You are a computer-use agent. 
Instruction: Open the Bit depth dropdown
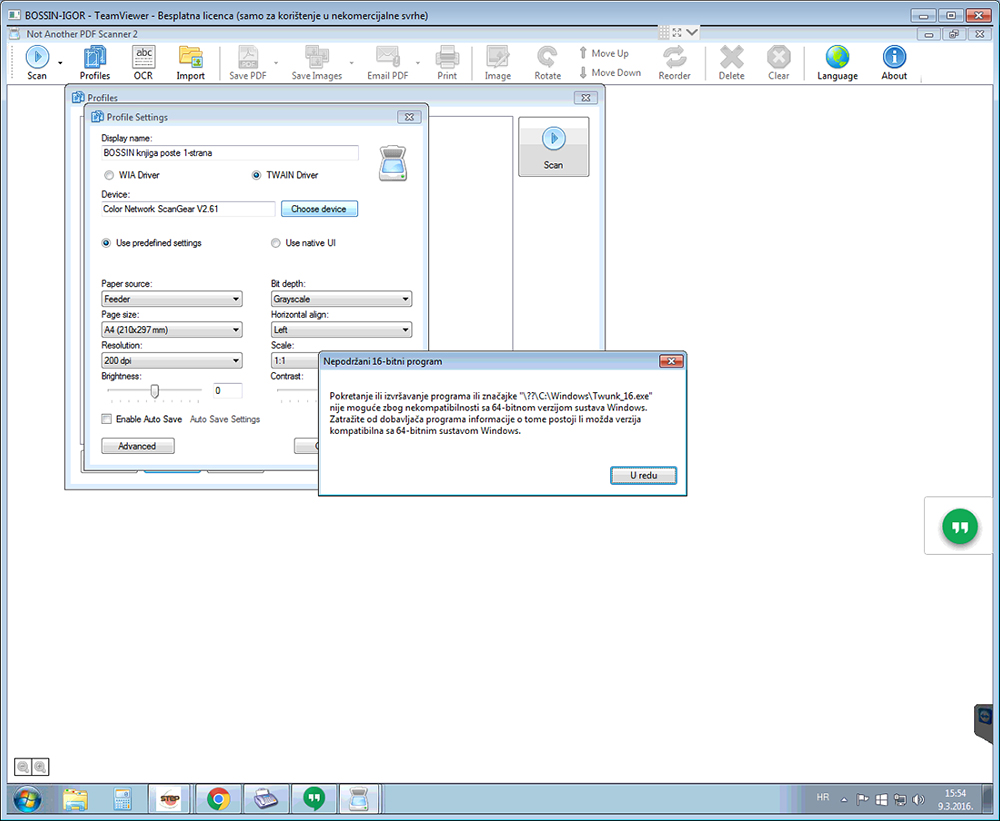(341, 299)
